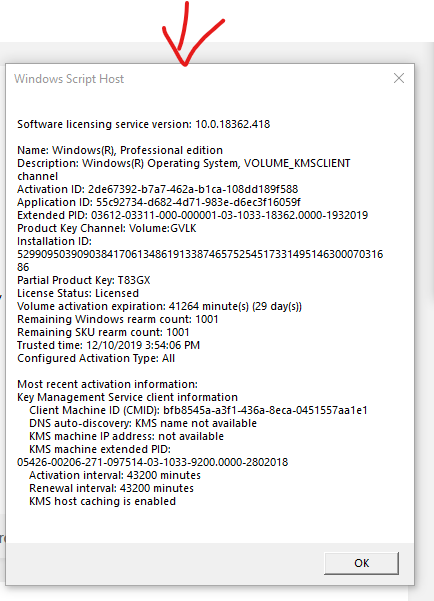Click the text 'Software licensing service version: 10.0.18362.418'
This screenshot has height=601, width=434.
143,124
